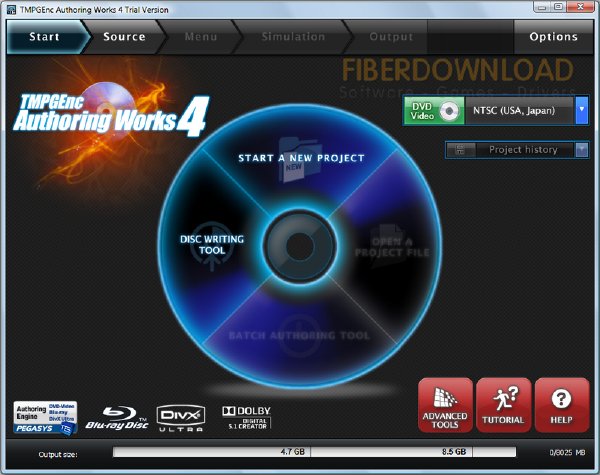Click the DVD Video format button
The height and width of the screenshot is (475, 600).
434,111
